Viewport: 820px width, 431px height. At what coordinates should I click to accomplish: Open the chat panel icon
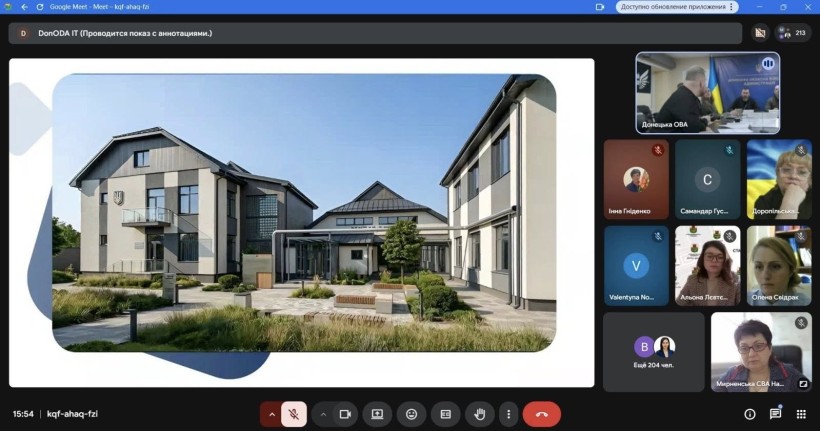(x=775, y=414)
